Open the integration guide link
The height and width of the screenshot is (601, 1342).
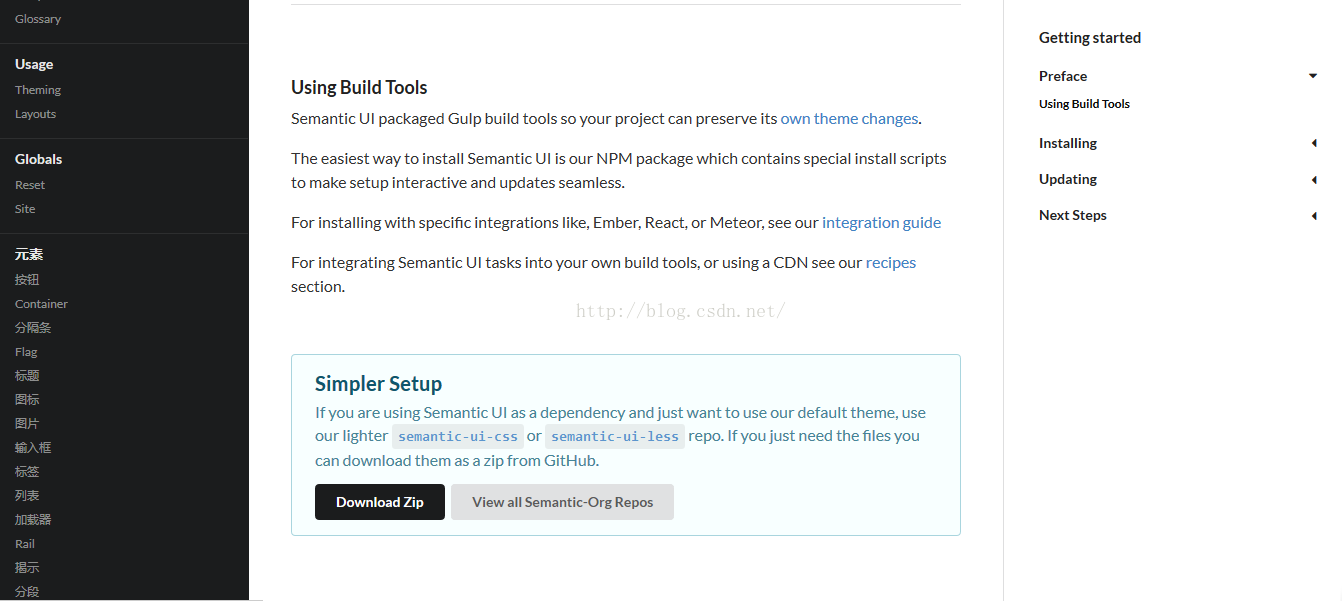(x=881, y=222)
